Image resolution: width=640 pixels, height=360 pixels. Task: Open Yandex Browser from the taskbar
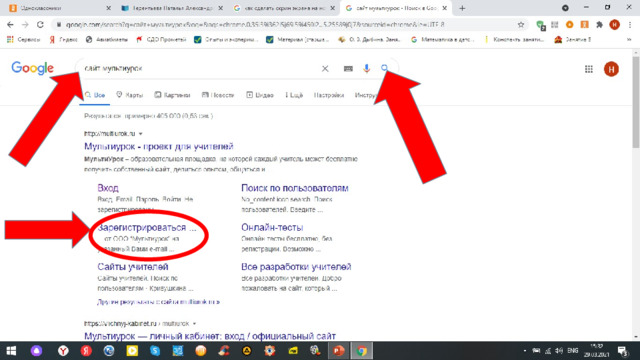63,351
